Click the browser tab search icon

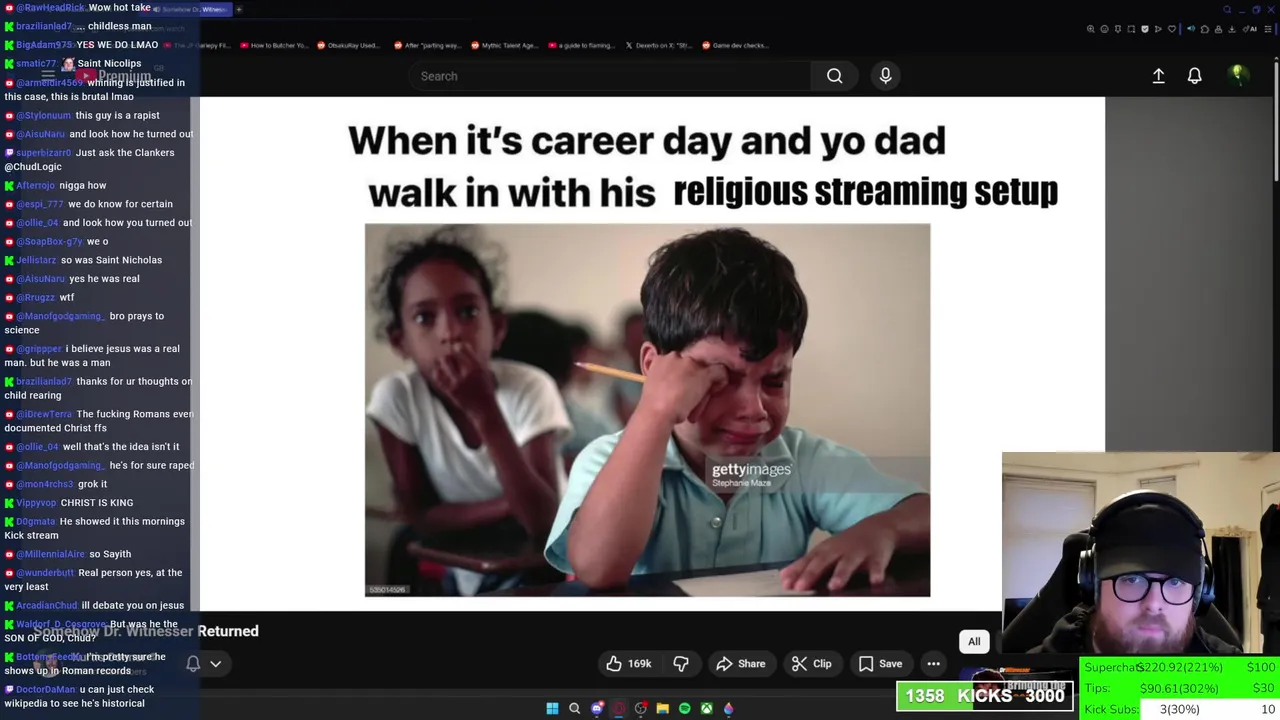coord(1227,10)
